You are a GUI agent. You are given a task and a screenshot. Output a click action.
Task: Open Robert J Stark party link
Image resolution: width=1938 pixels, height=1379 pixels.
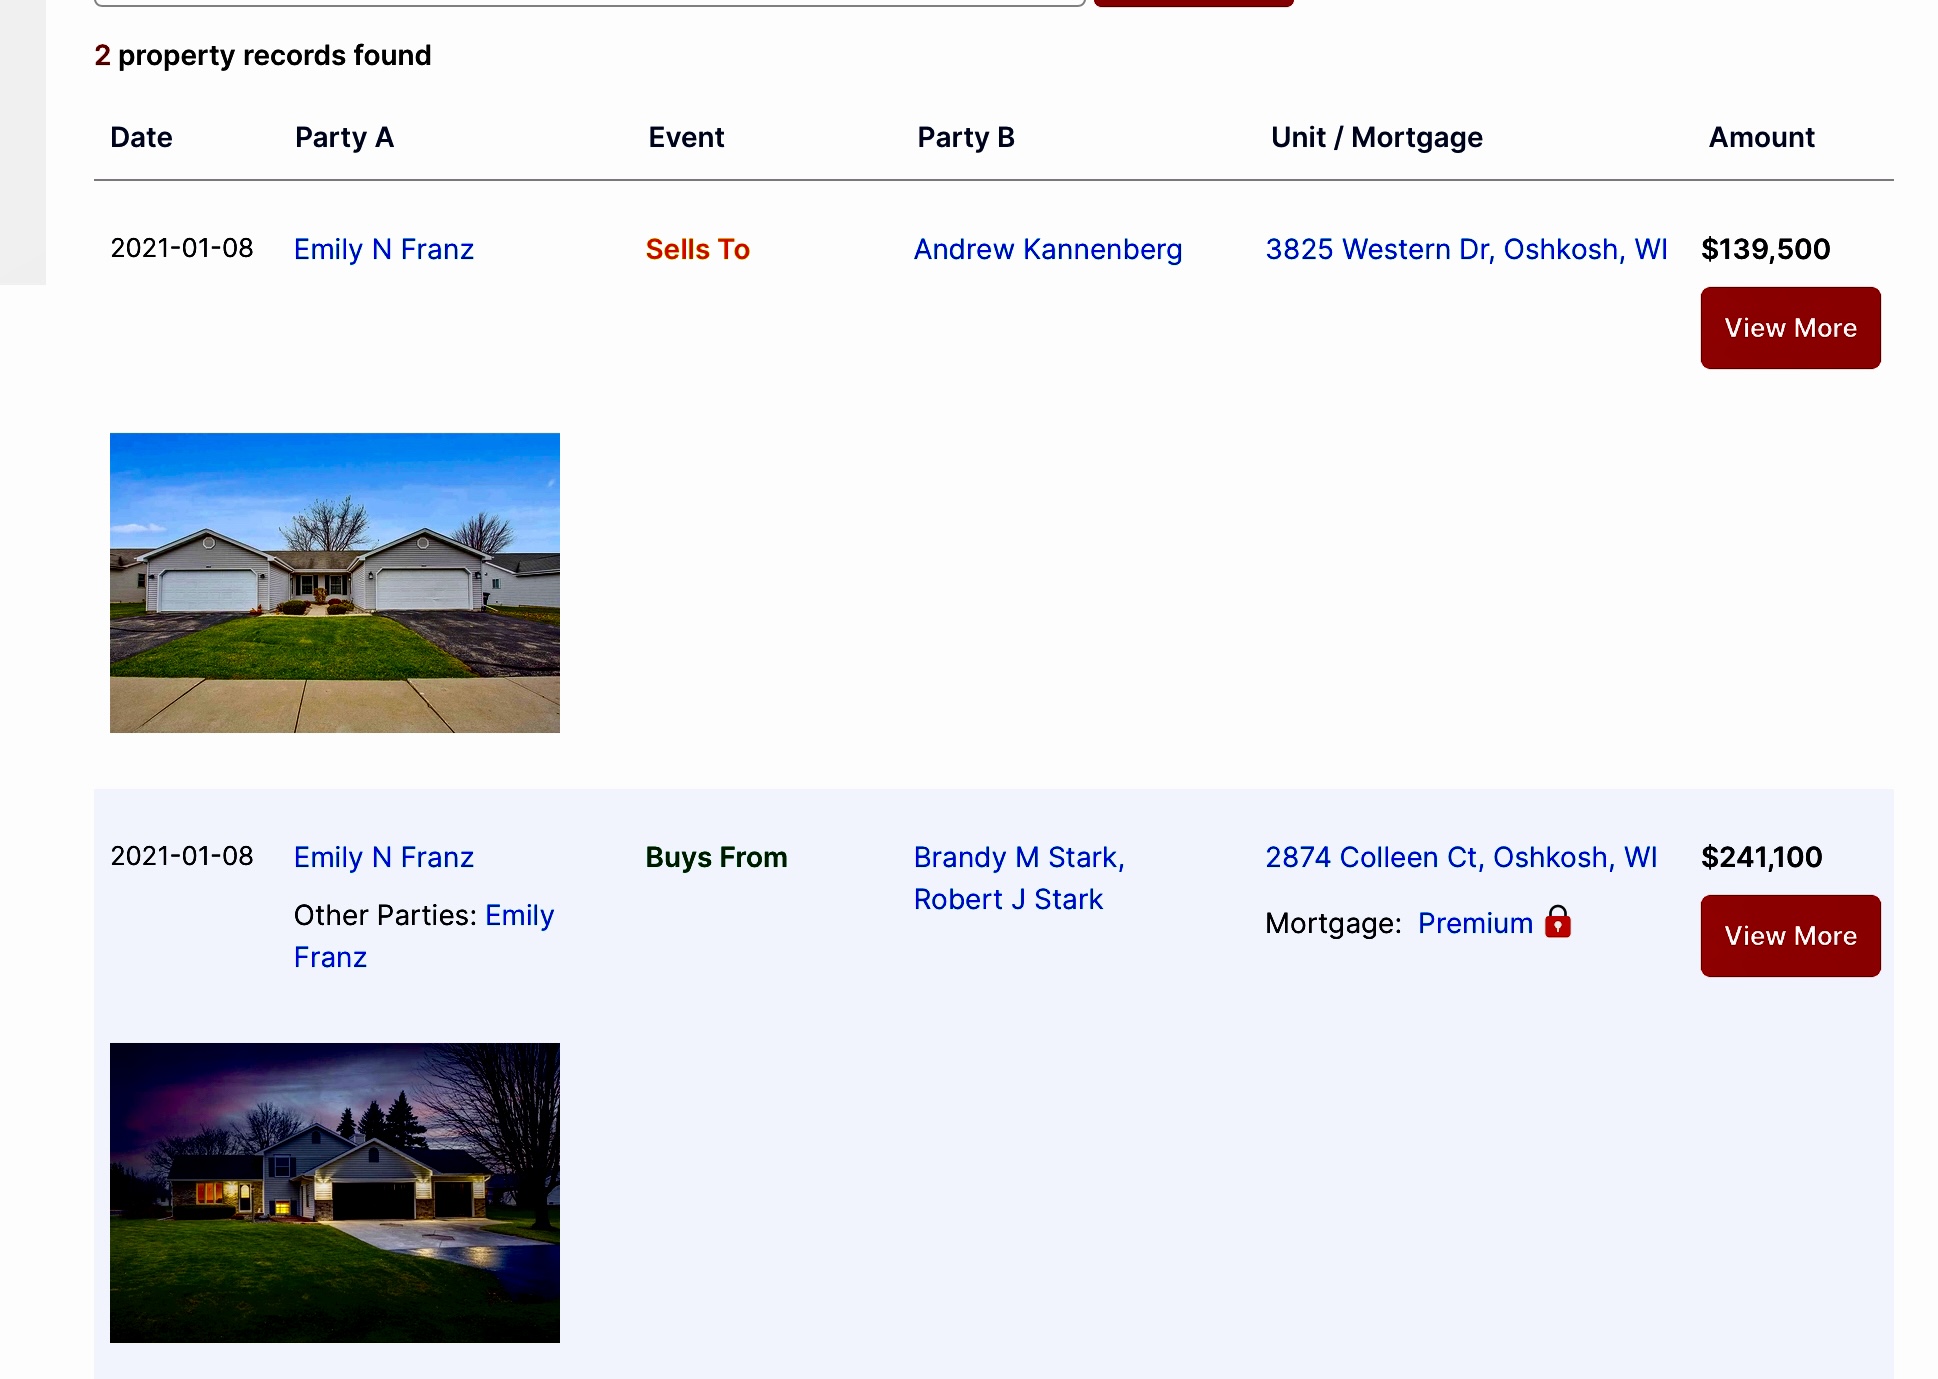[x=1008, y=899]
